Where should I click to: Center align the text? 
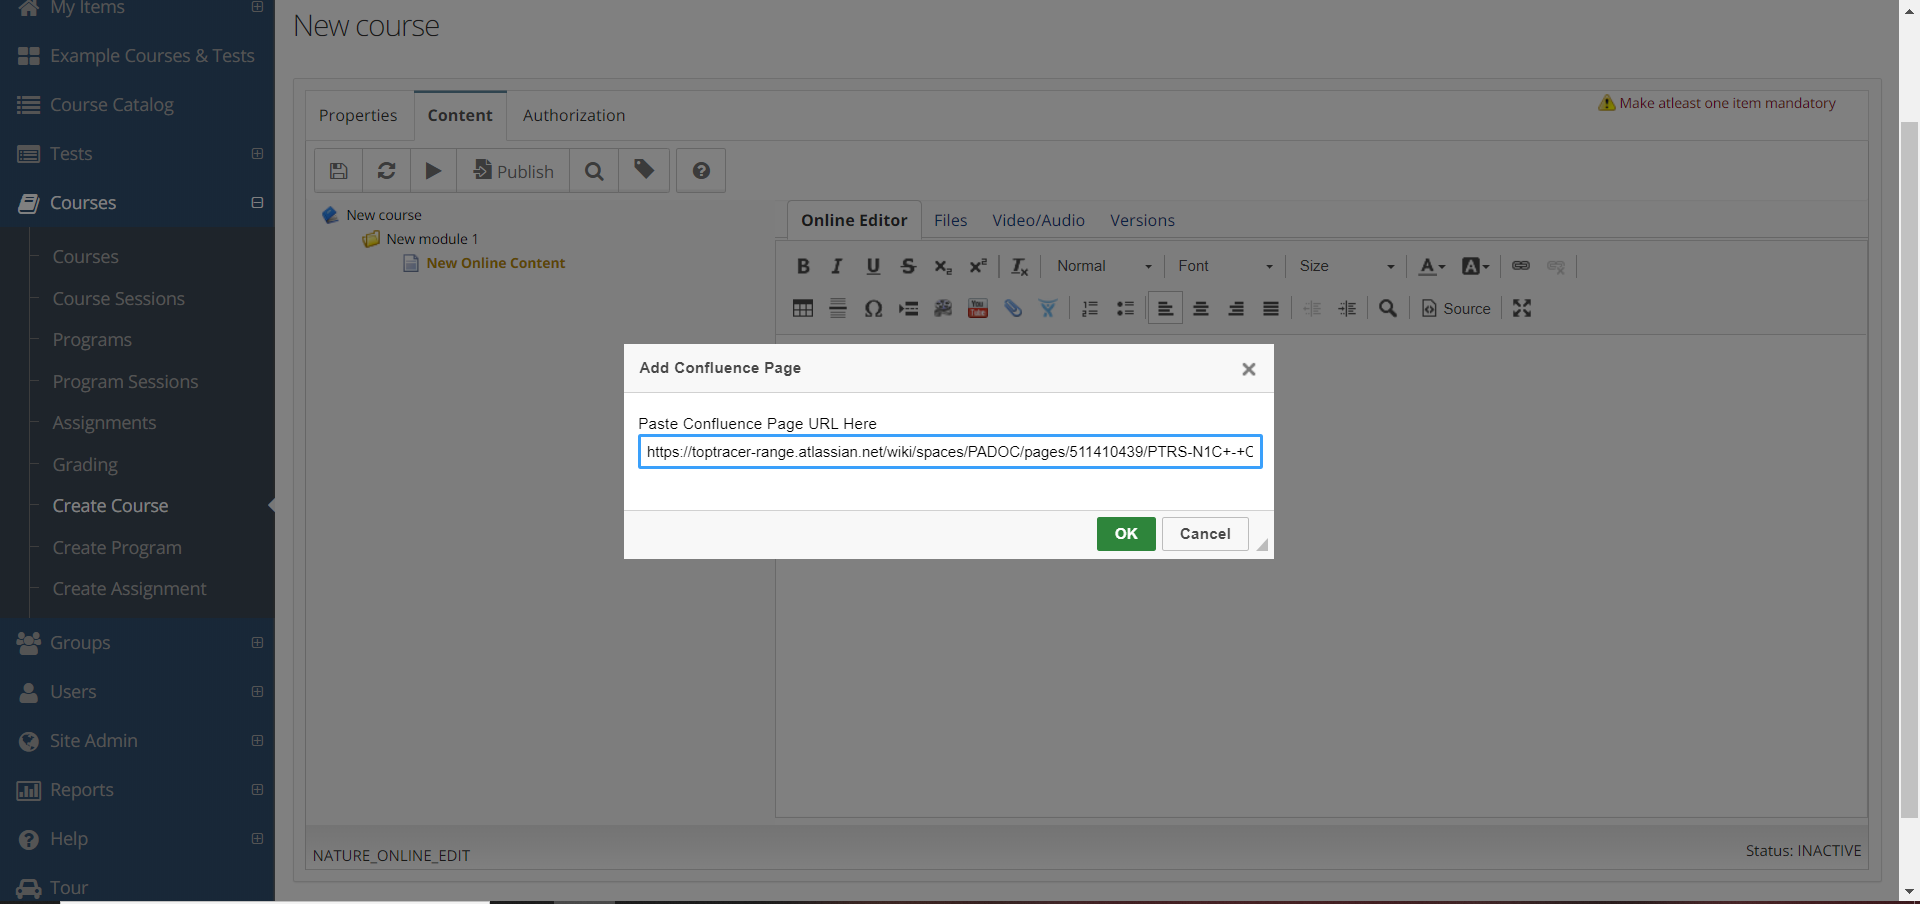(x=1201, y=308)
